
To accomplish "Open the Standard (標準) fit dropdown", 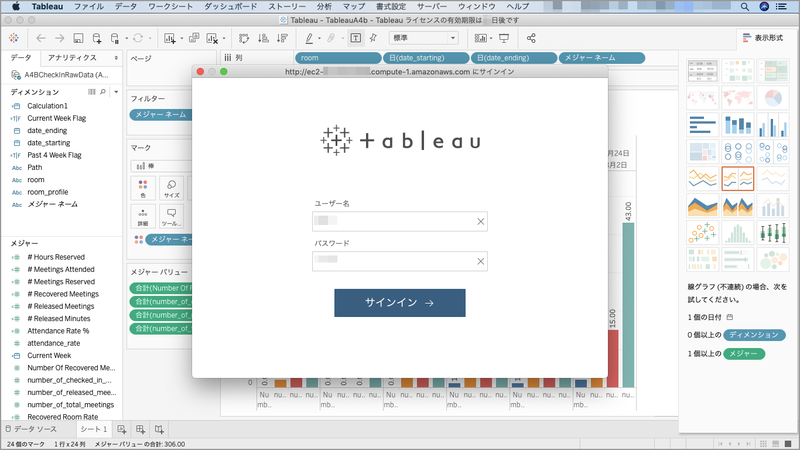I will point(423,38).
